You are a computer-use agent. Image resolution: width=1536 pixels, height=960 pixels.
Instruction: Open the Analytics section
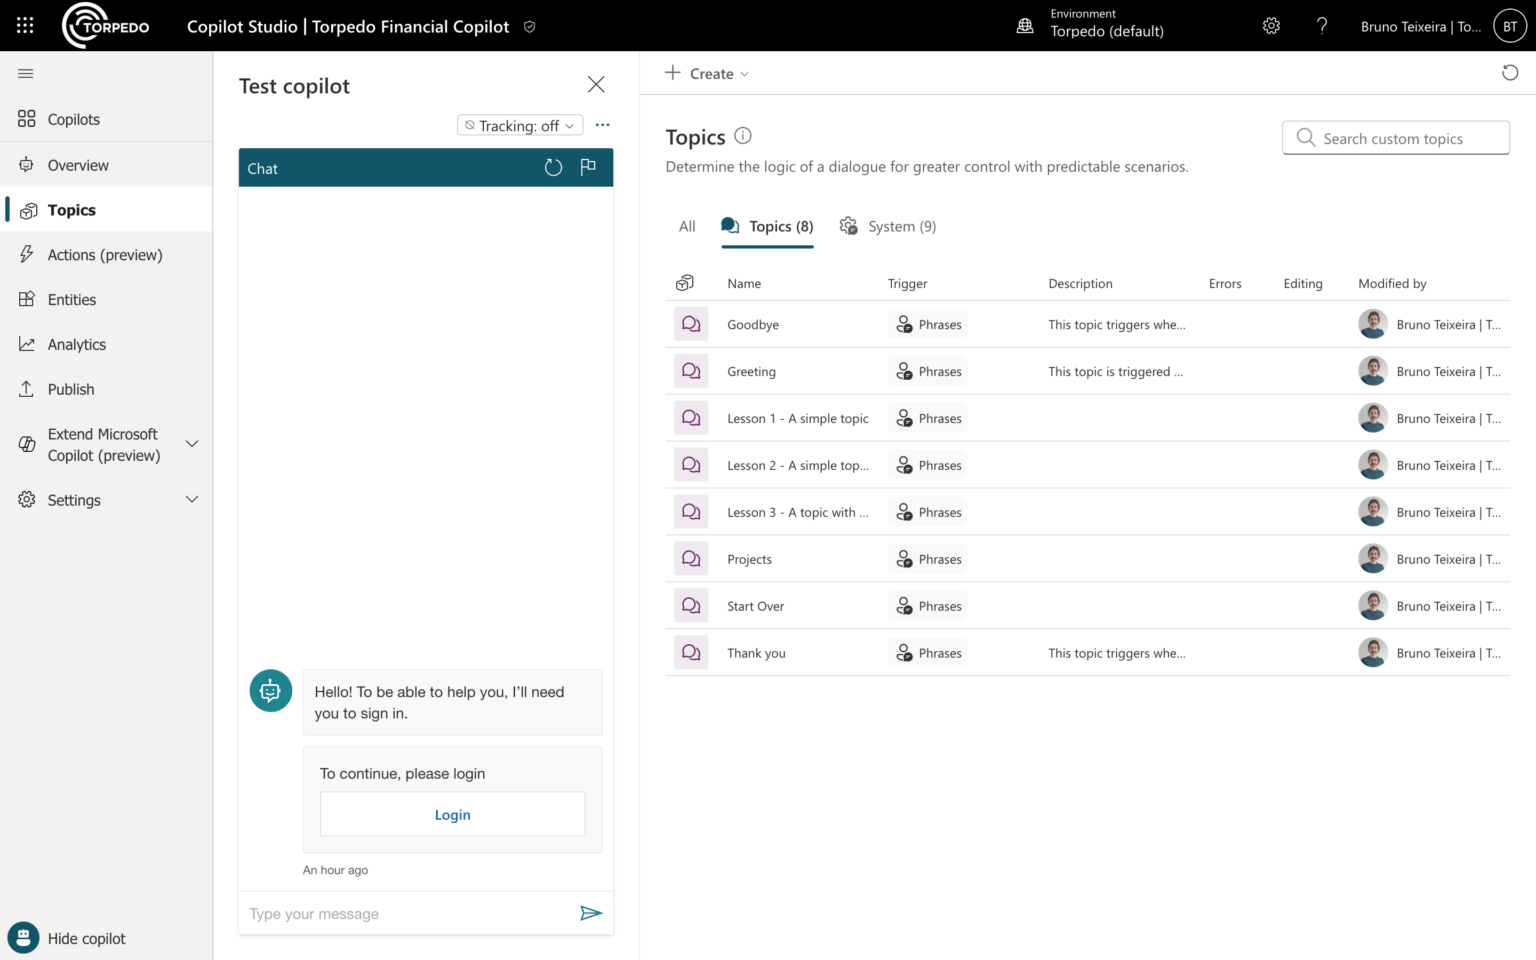tap(76, 344)
